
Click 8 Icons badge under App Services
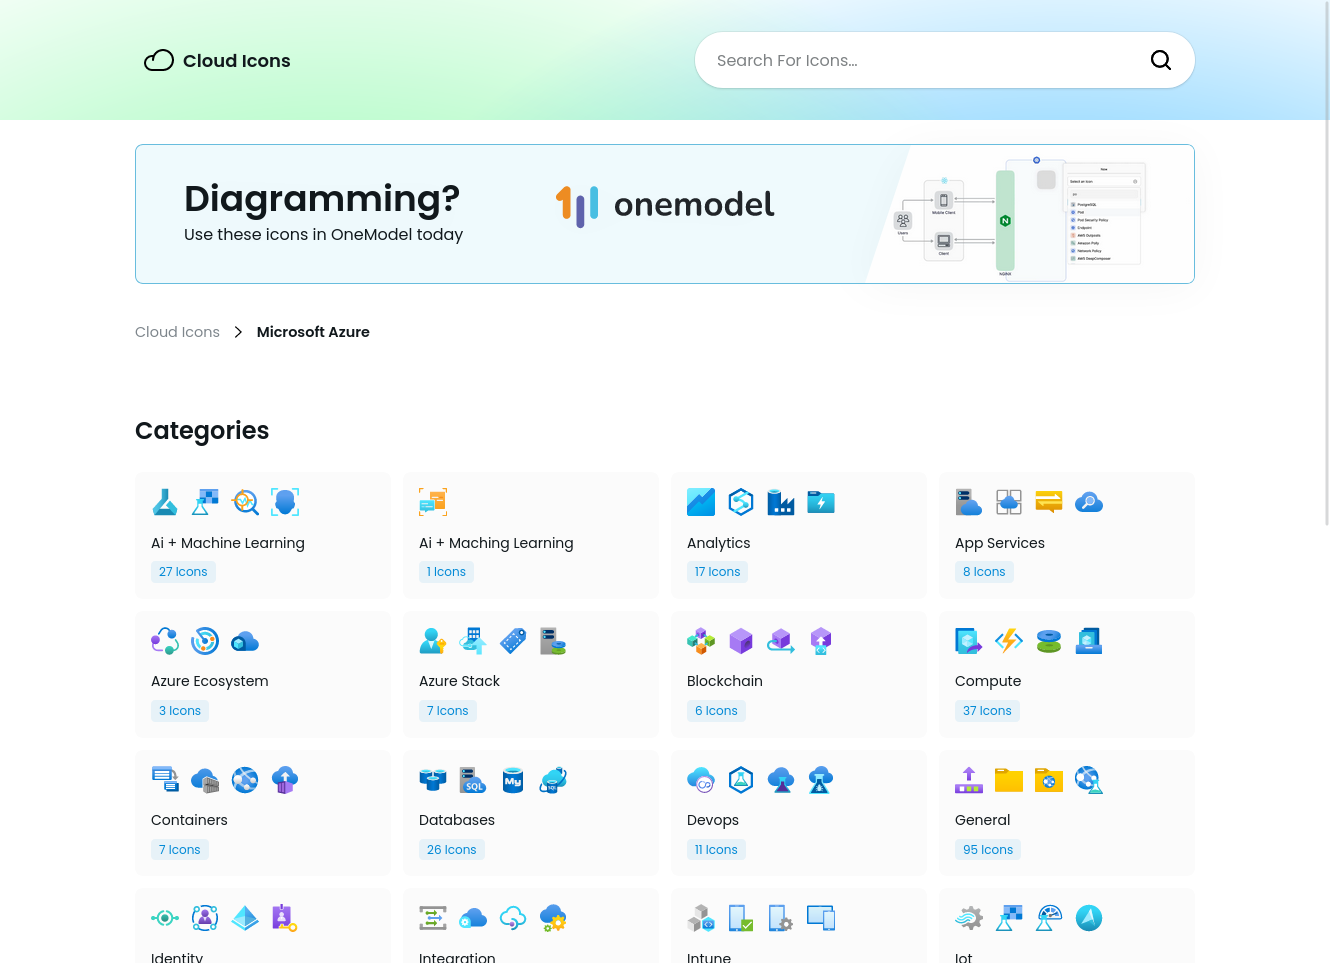tap(984, 572)
